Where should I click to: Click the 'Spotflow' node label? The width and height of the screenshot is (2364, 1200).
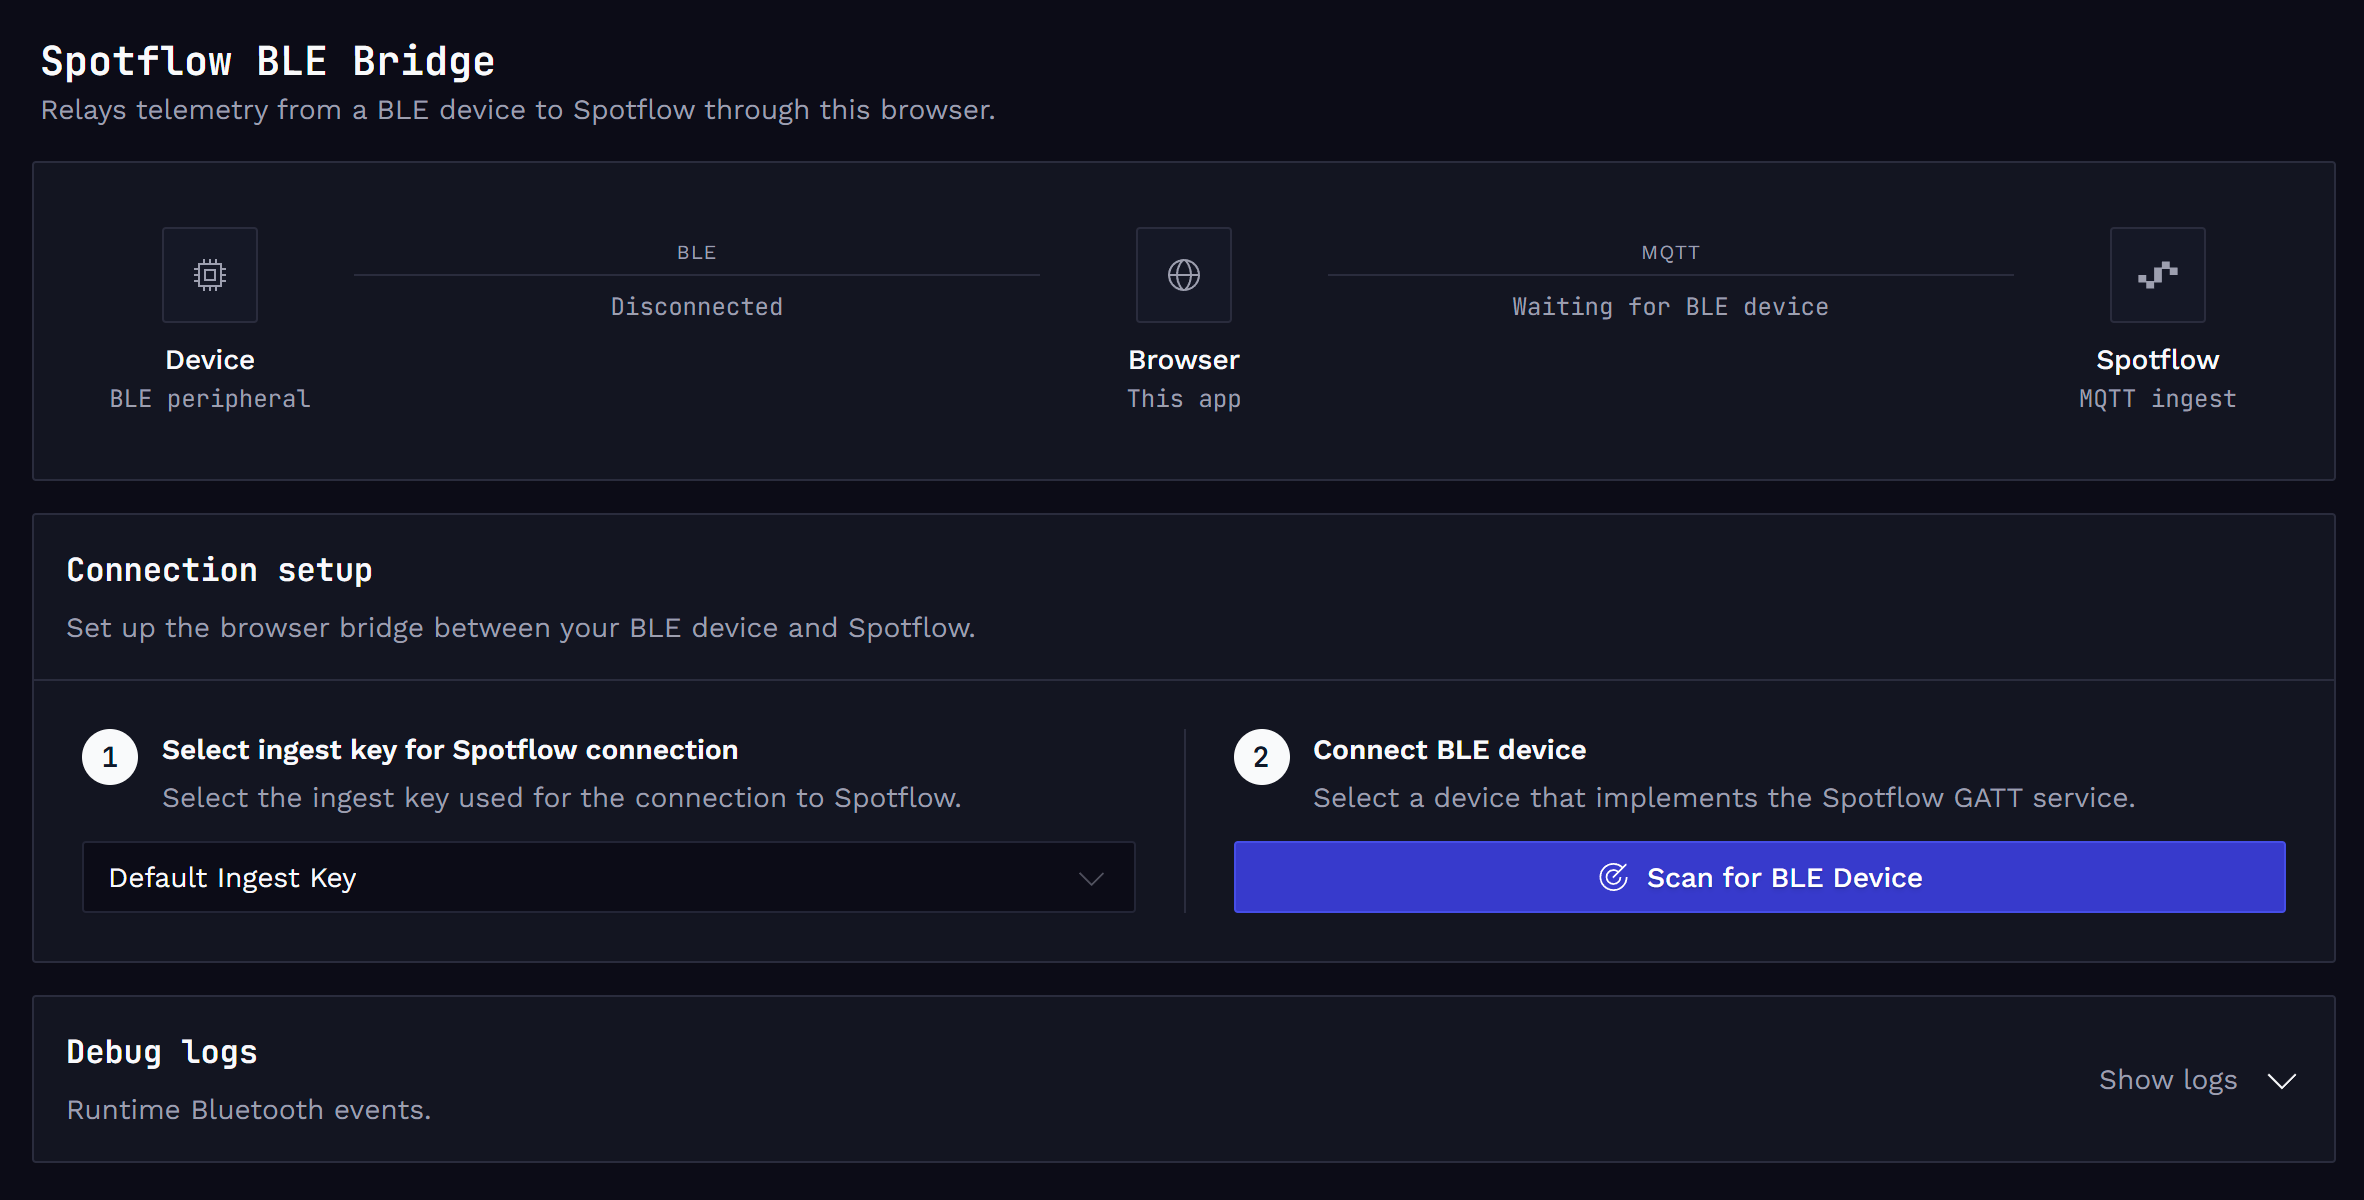[x=2158, y=360]
